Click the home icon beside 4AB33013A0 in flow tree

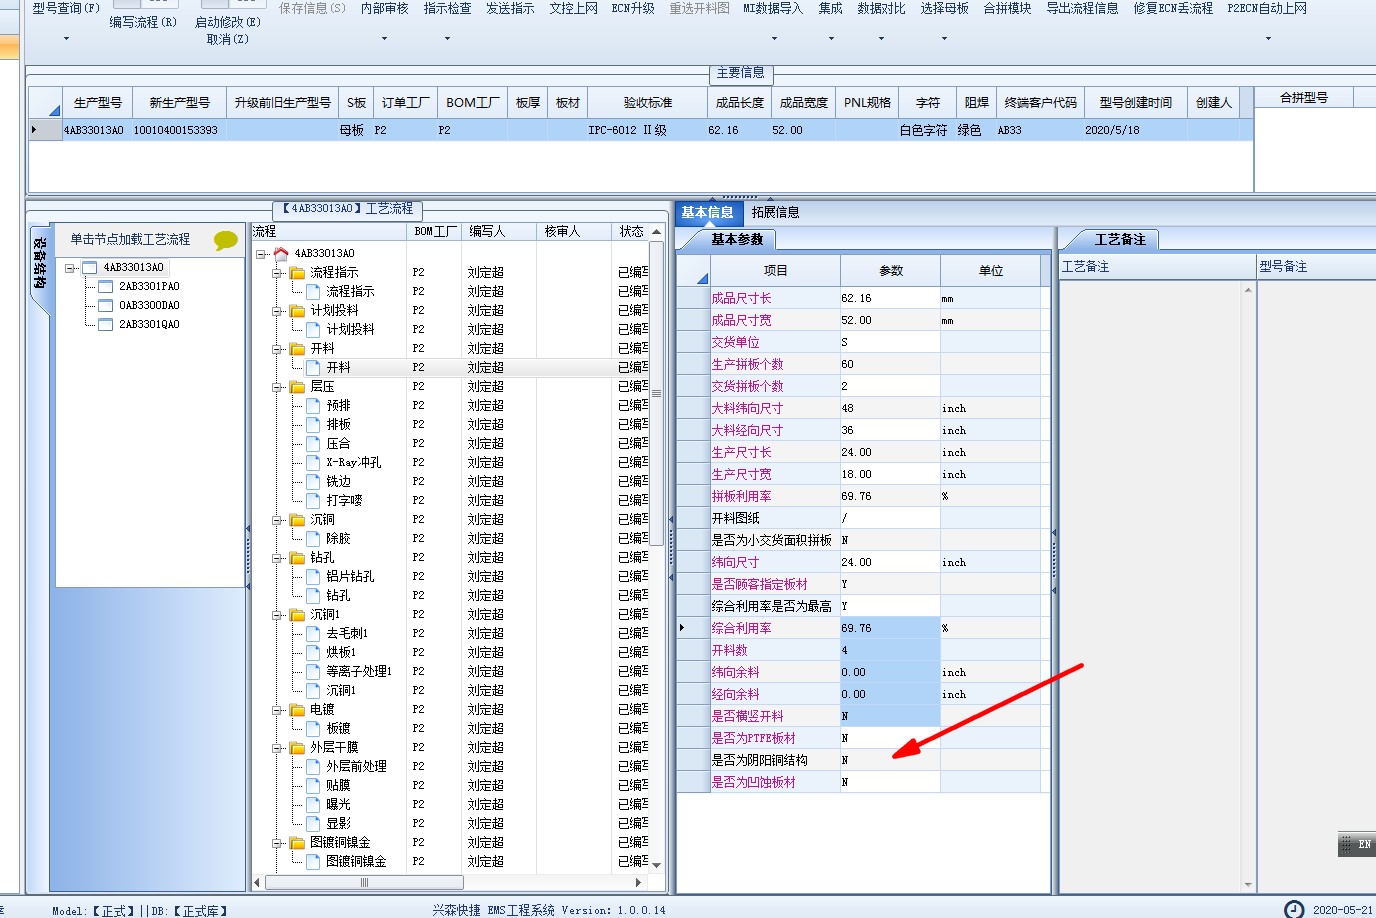pos(281,253)
